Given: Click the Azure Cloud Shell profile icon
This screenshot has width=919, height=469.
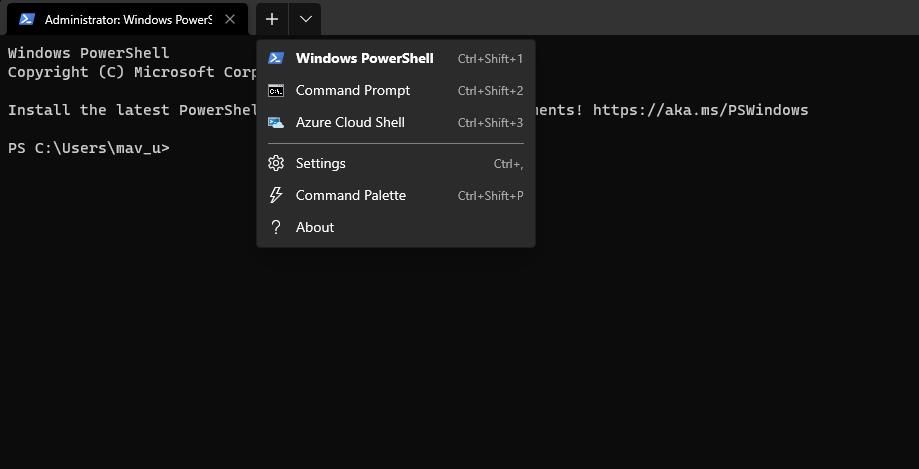Looking at the screenshot, I should click(276, 122).
